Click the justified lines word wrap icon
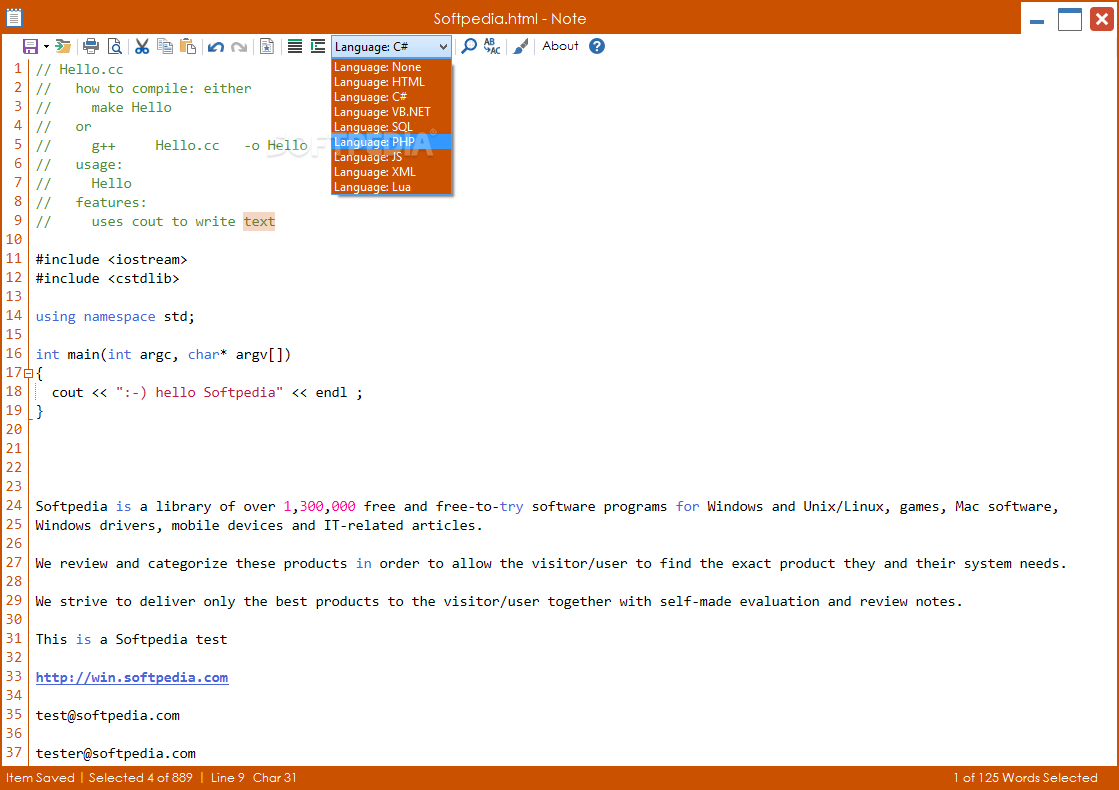 coord(295,46)
